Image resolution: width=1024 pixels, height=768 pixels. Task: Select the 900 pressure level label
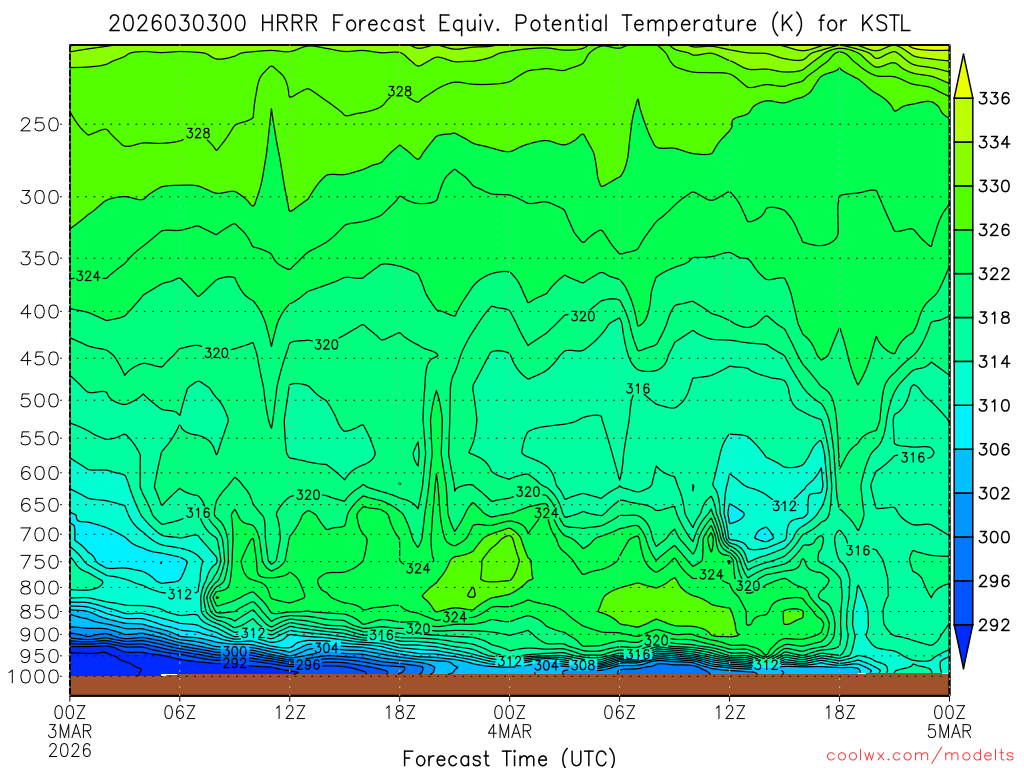(x=40, y=634)
